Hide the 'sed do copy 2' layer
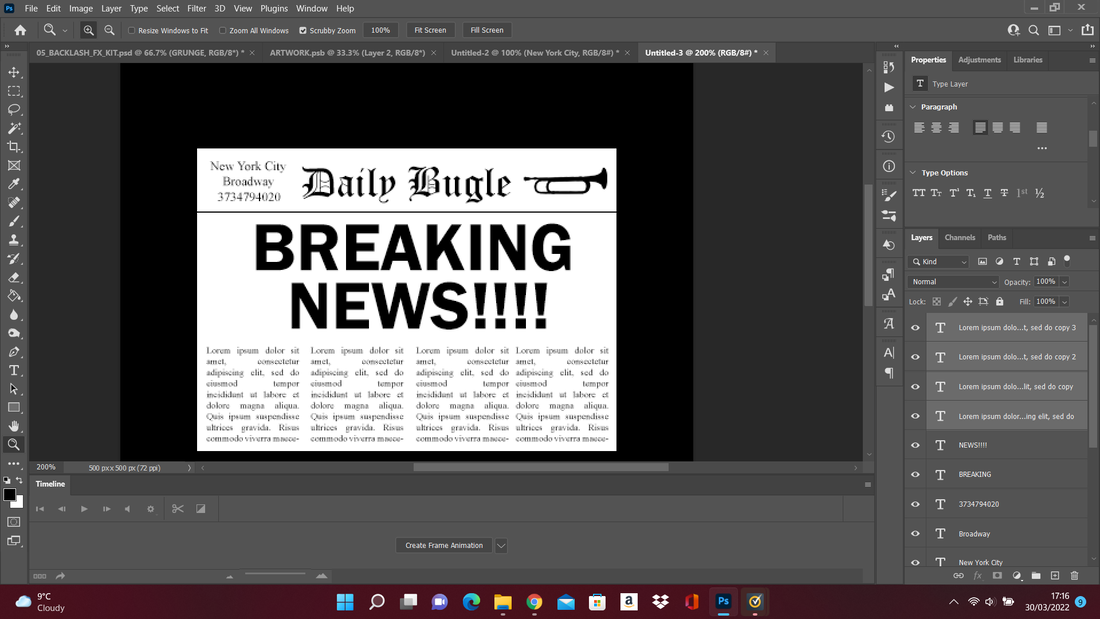 tap(915, 357)
